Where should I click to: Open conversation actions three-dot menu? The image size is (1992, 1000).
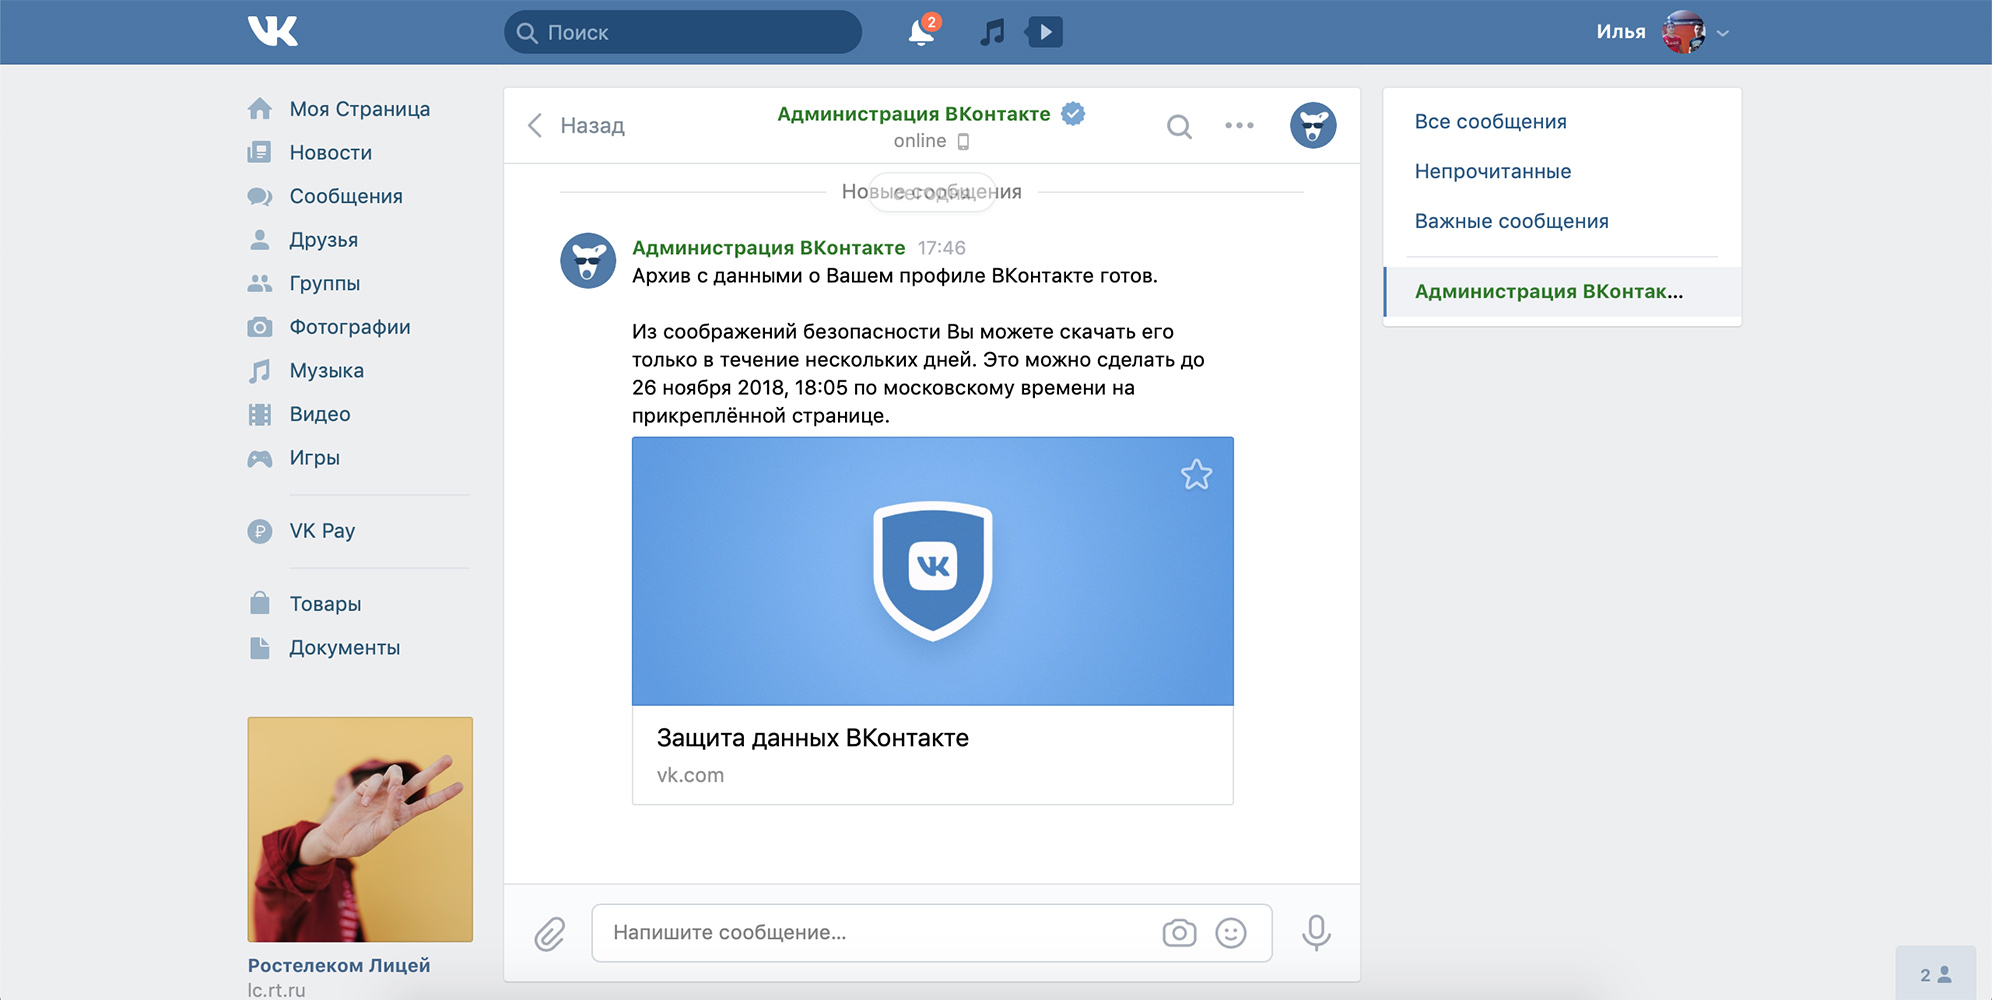[1239, 126]
